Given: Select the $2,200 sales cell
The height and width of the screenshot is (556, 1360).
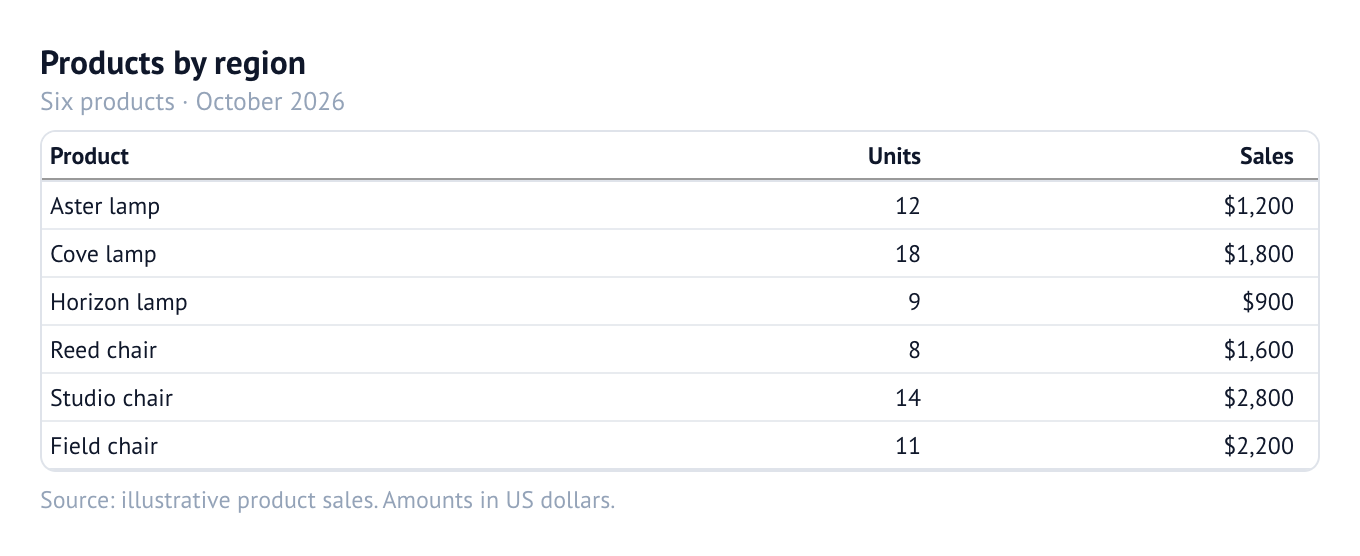Looking at the screenshot, I should pyautogui.click(x=1258, y=446).
